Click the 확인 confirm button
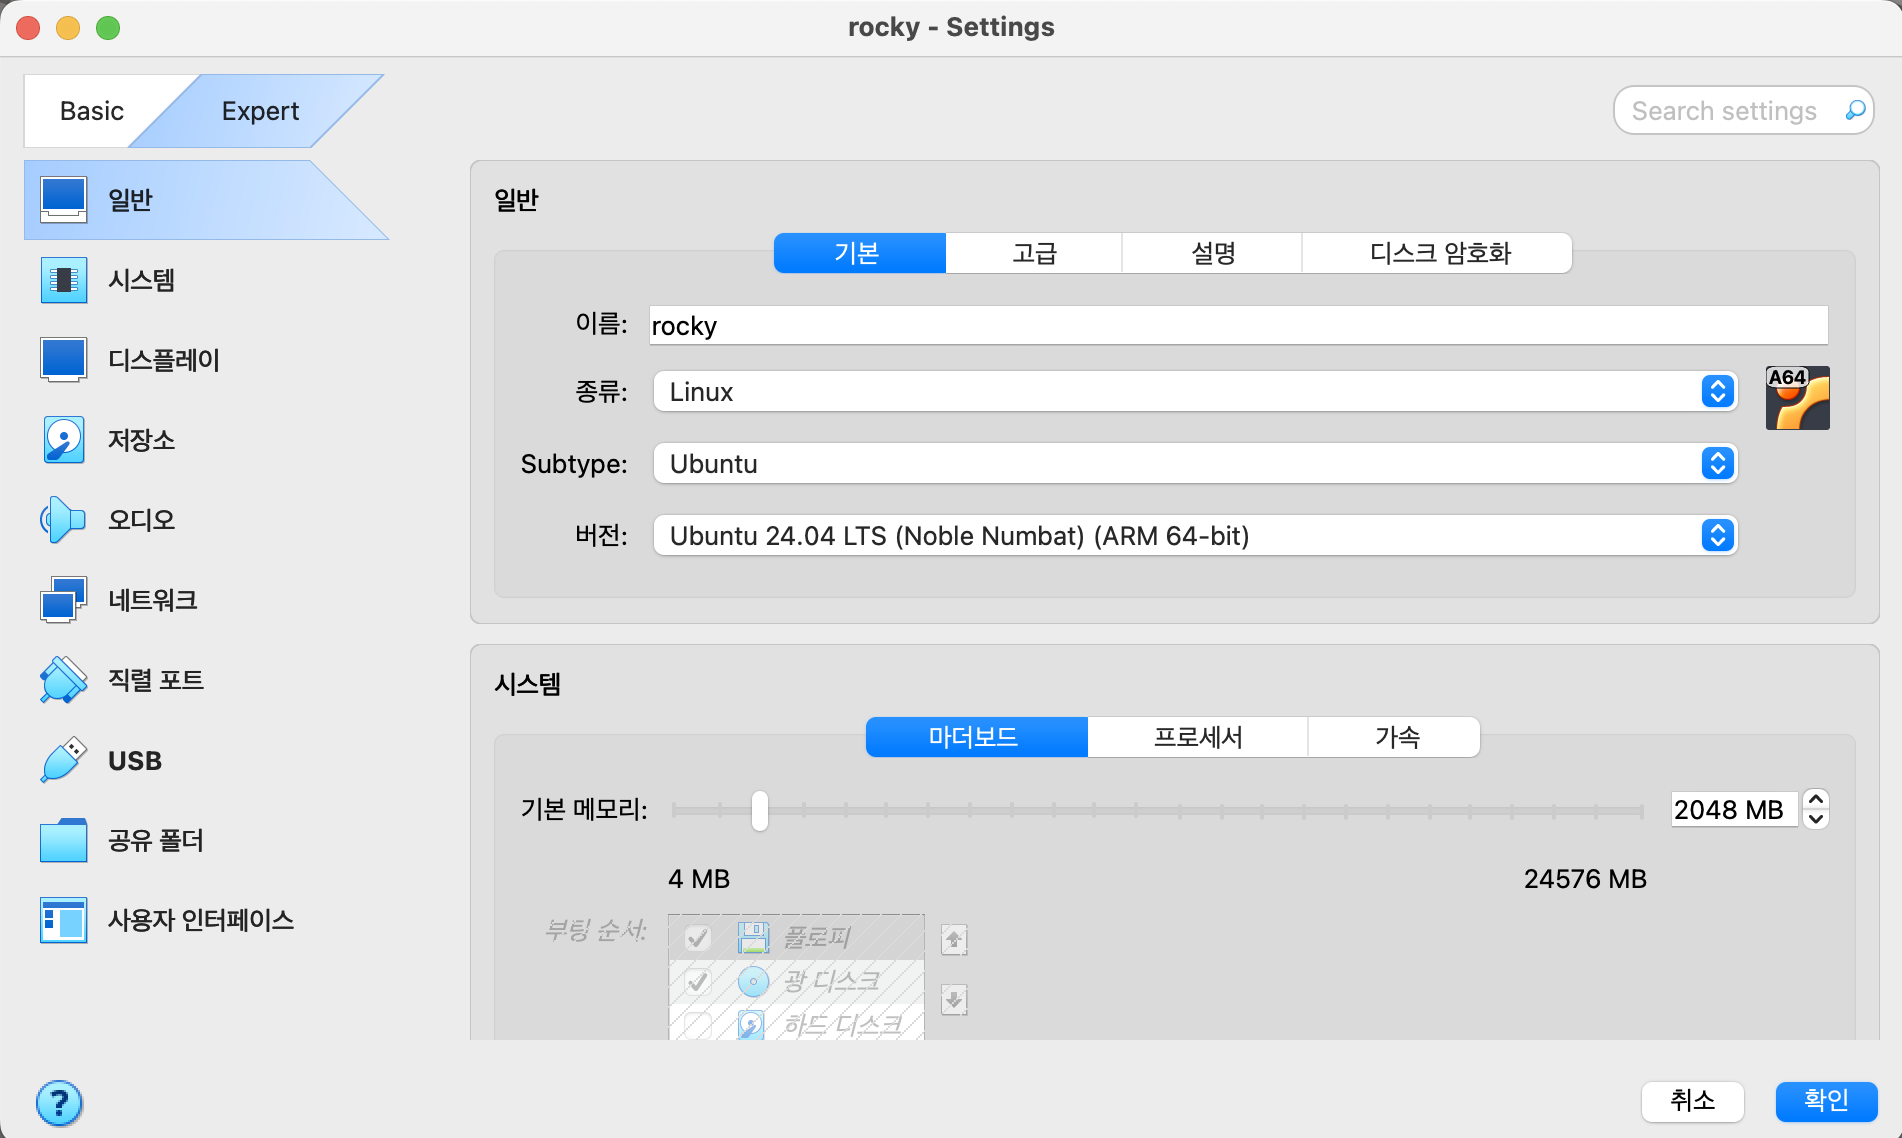 click(1826, 1101)
